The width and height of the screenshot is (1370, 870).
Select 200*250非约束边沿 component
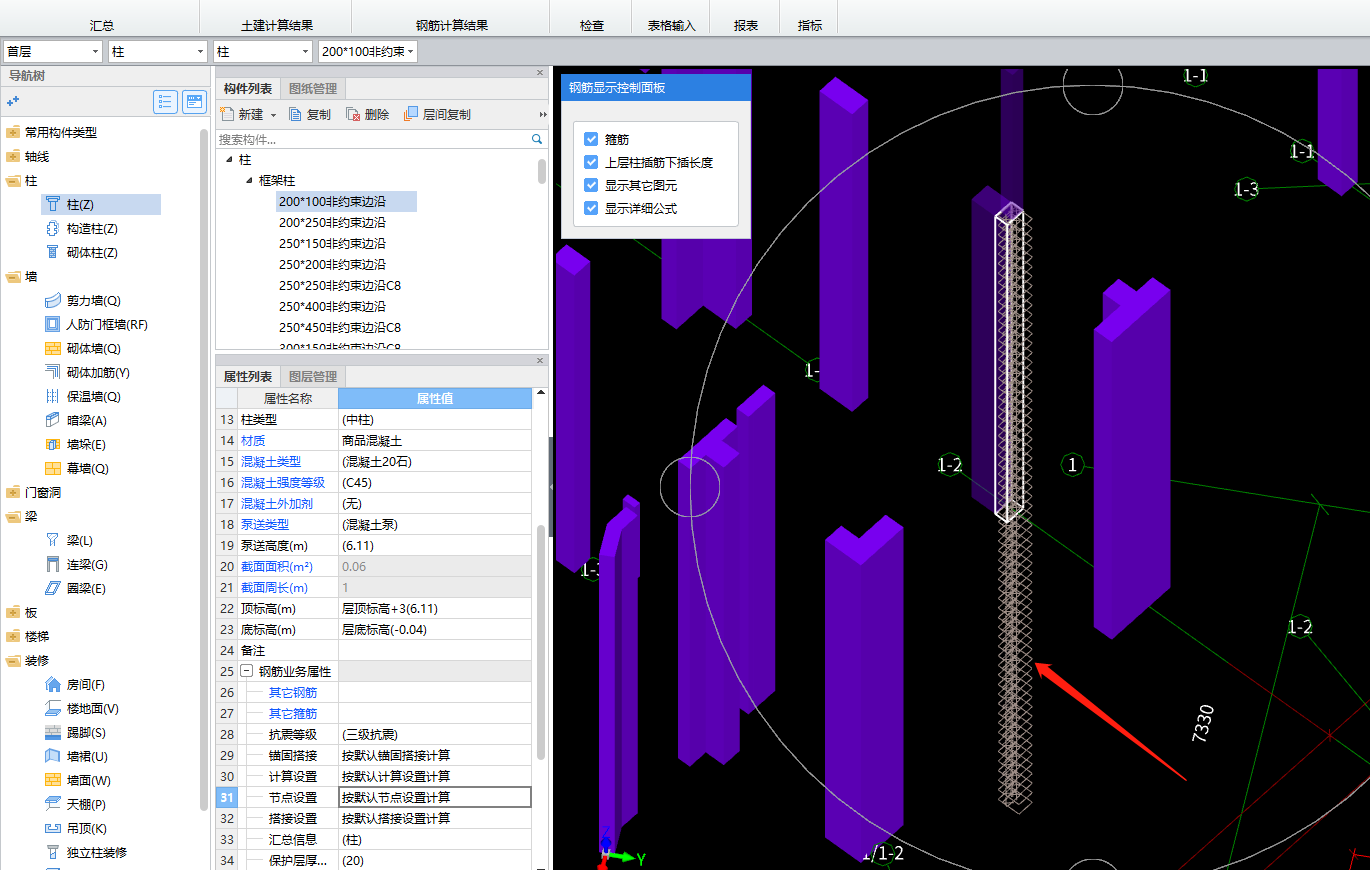click(332, 222)
